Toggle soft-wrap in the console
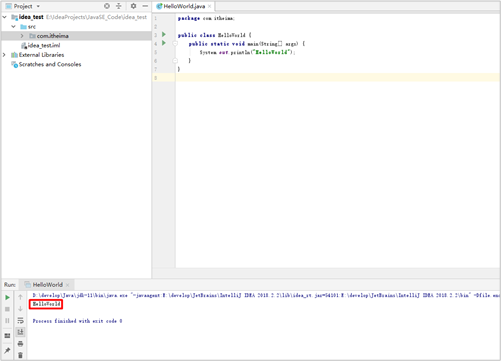The image size is (501, 361). click(x=20, y=320)
